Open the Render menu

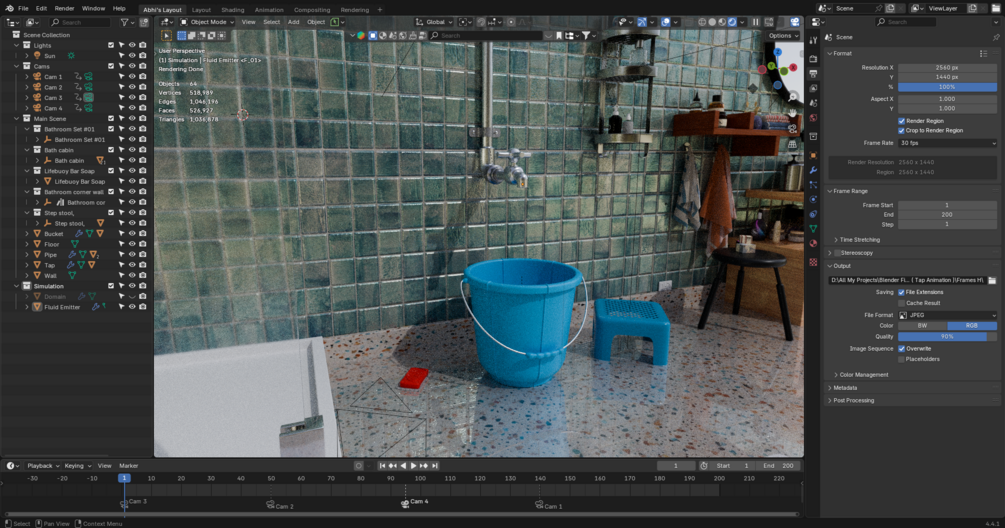(x=64, y=8)
